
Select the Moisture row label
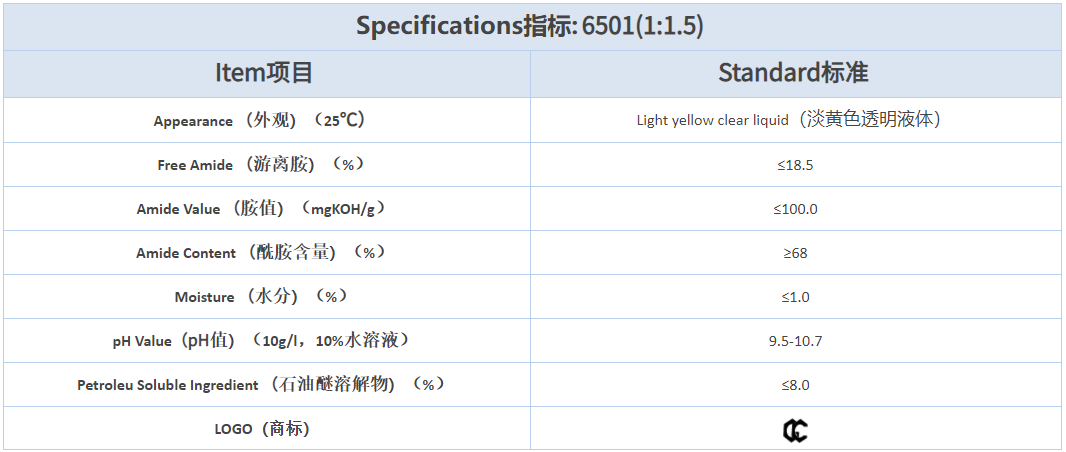(x=261, y=297)
